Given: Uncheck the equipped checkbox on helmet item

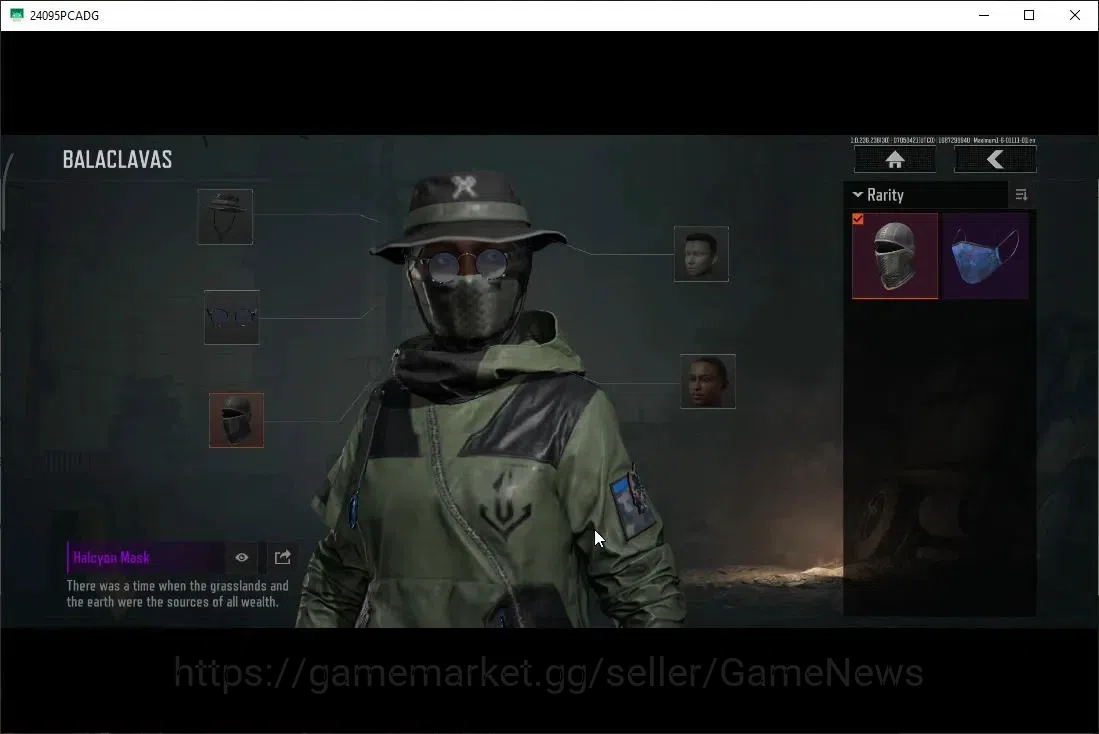Looking at the screenshot, I should 858,219.
